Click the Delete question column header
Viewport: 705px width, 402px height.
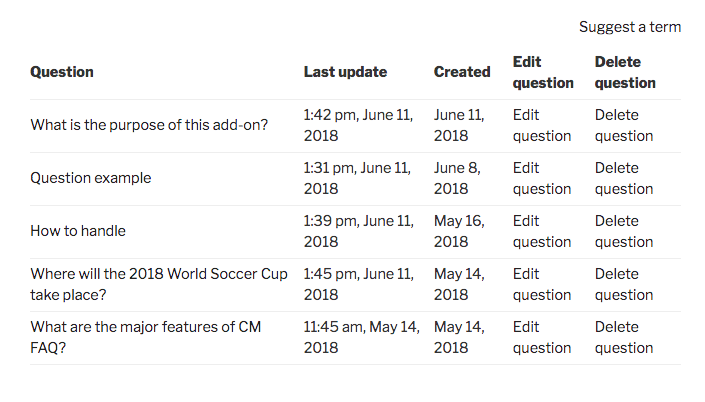pyautogui.click(x=625, y=72)
